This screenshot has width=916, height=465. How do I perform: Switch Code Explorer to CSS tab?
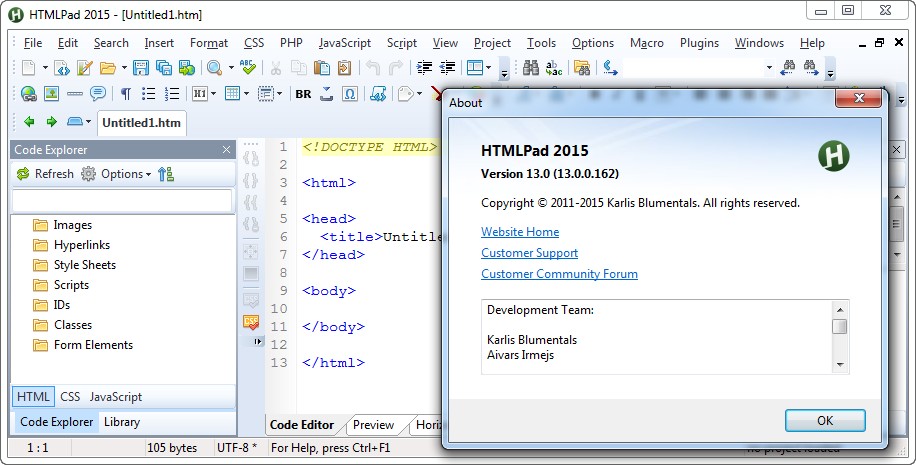point(70,397)
